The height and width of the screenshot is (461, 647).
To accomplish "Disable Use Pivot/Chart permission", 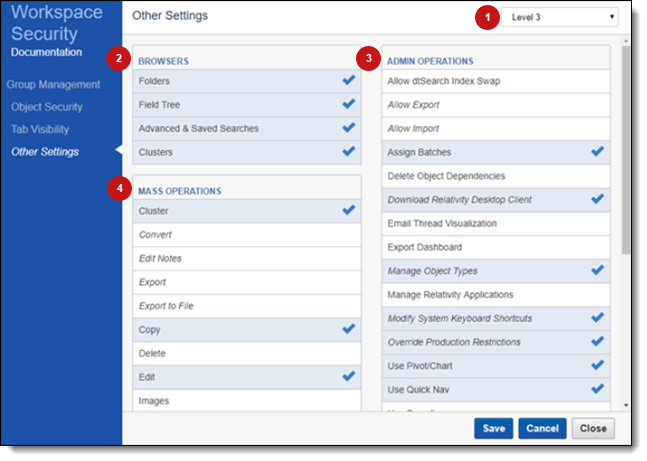I will (x=496, y=366).
